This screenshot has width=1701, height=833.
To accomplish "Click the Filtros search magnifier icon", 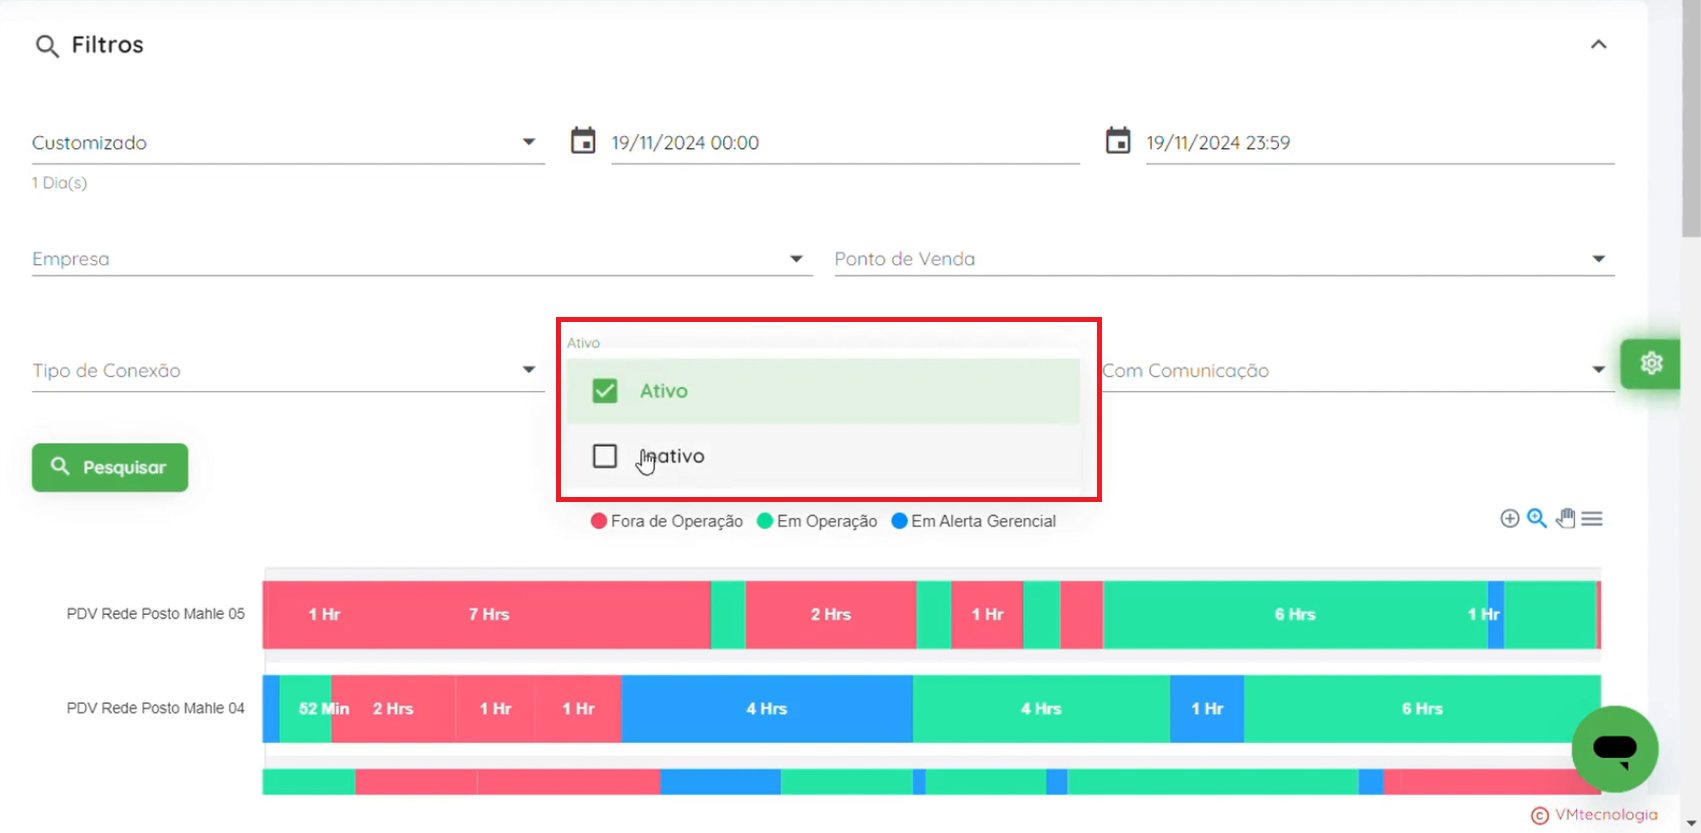I will pyautogui.click(x=47, y=46).
